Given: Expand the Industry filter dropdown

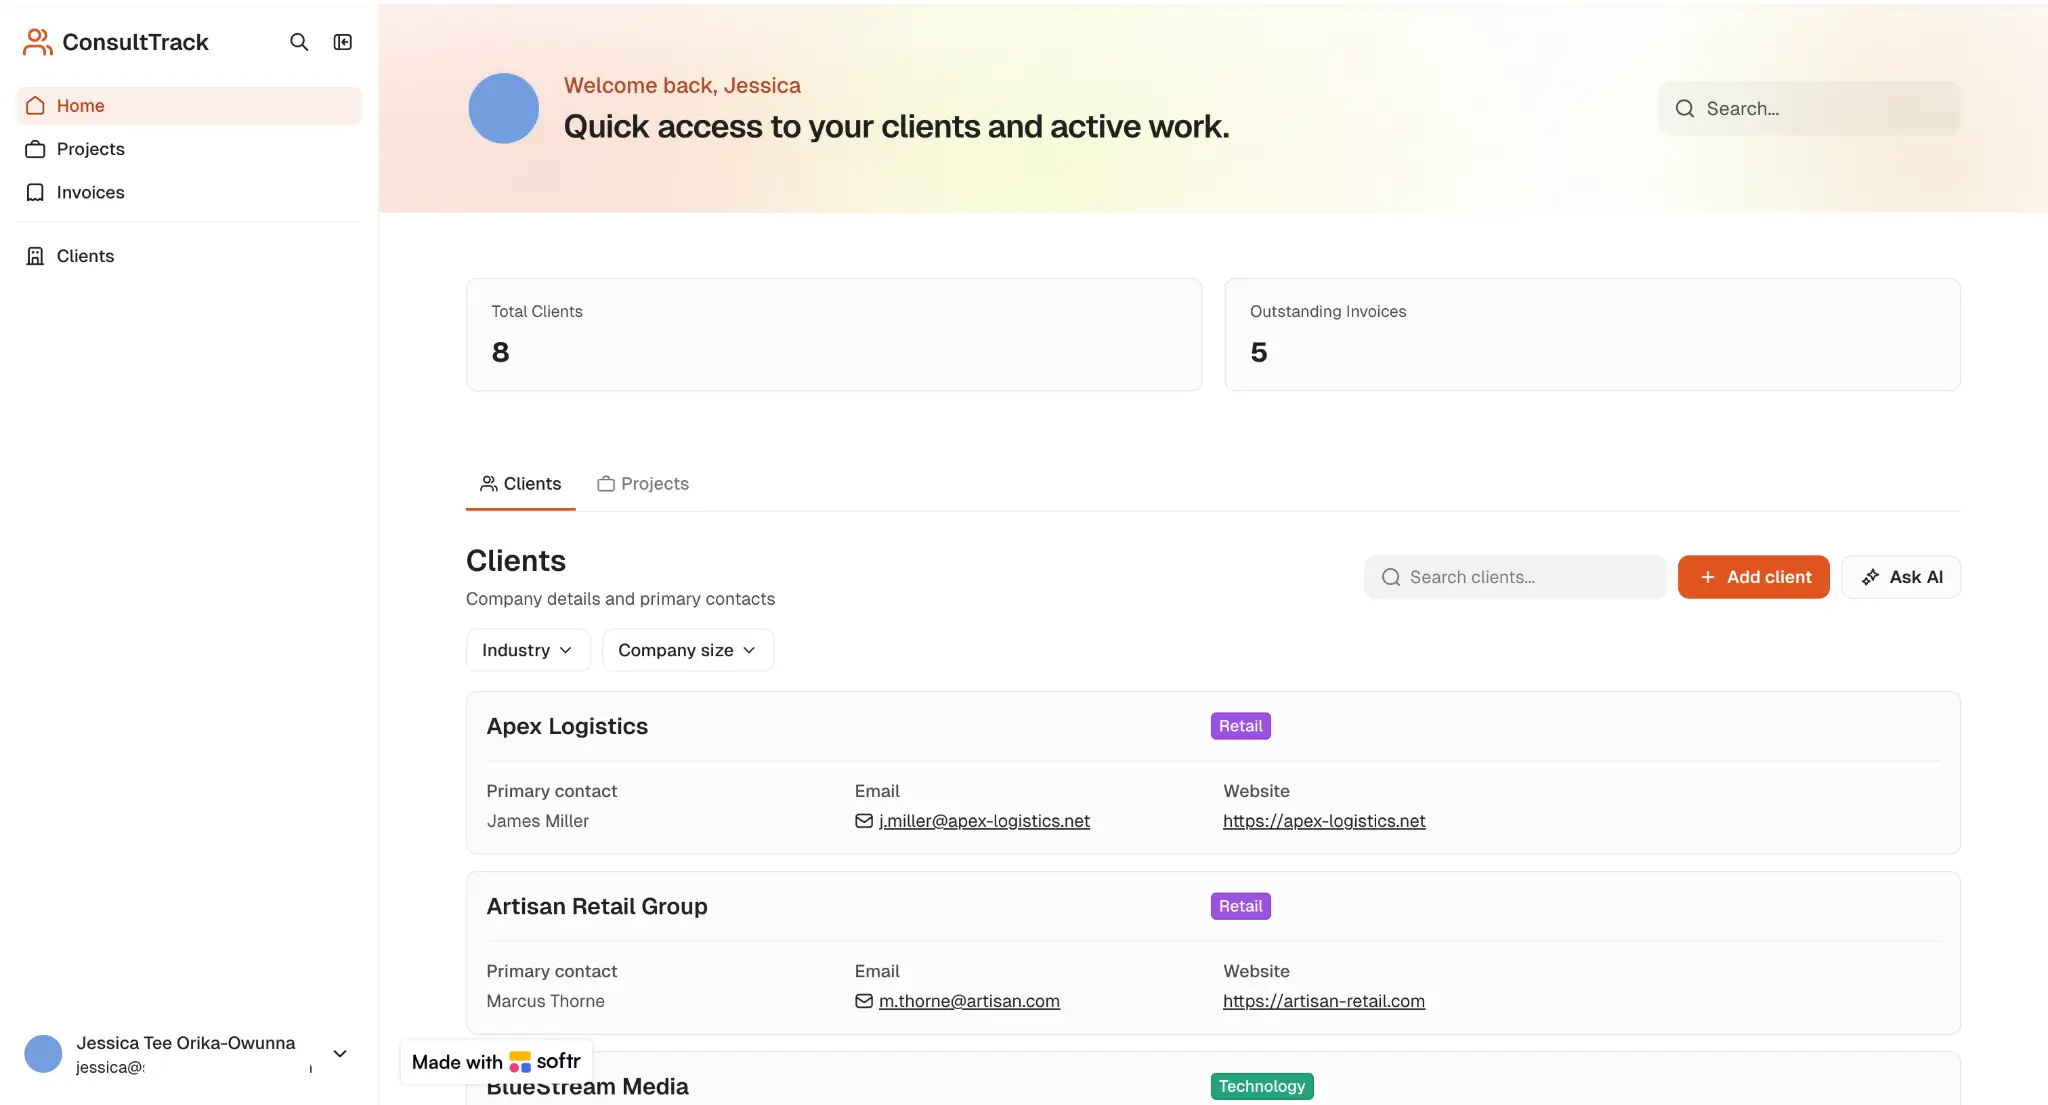Looking at the screenshot, I should pyautogui.click(x=528, y=650).
